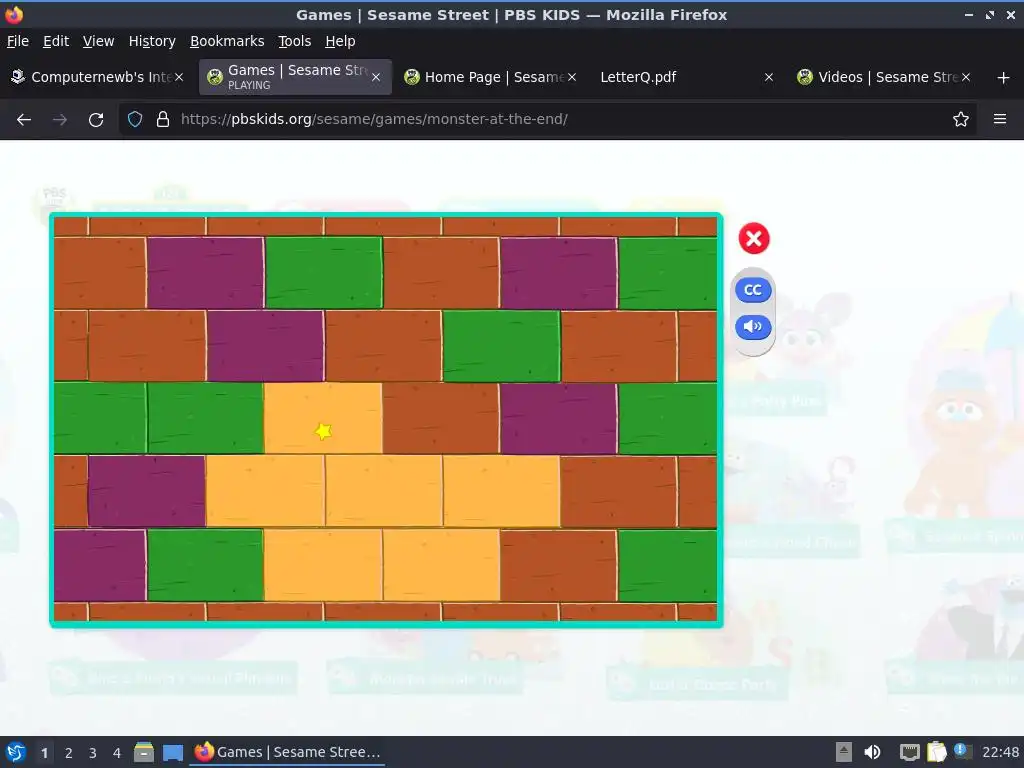Switch to workspace 2 in the taskbar

tap(69, 753)
